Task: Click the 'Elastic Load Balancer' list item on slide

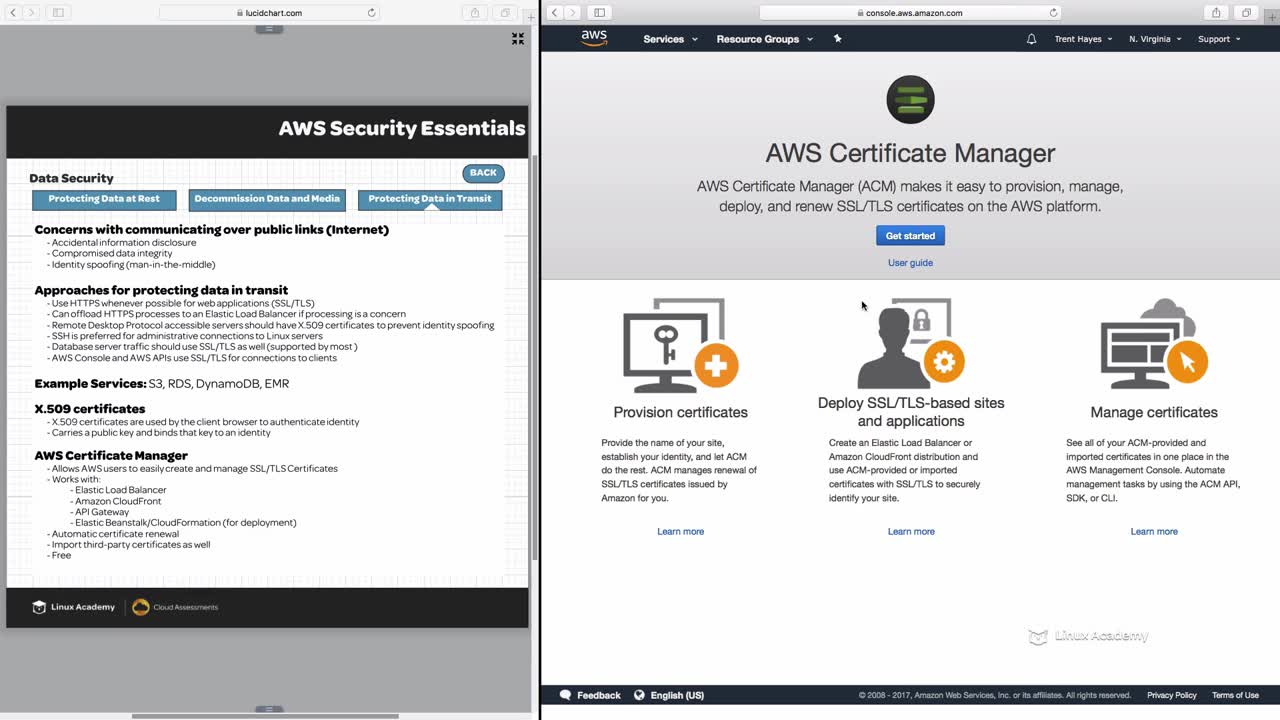Action: click(x=121, y=490)
